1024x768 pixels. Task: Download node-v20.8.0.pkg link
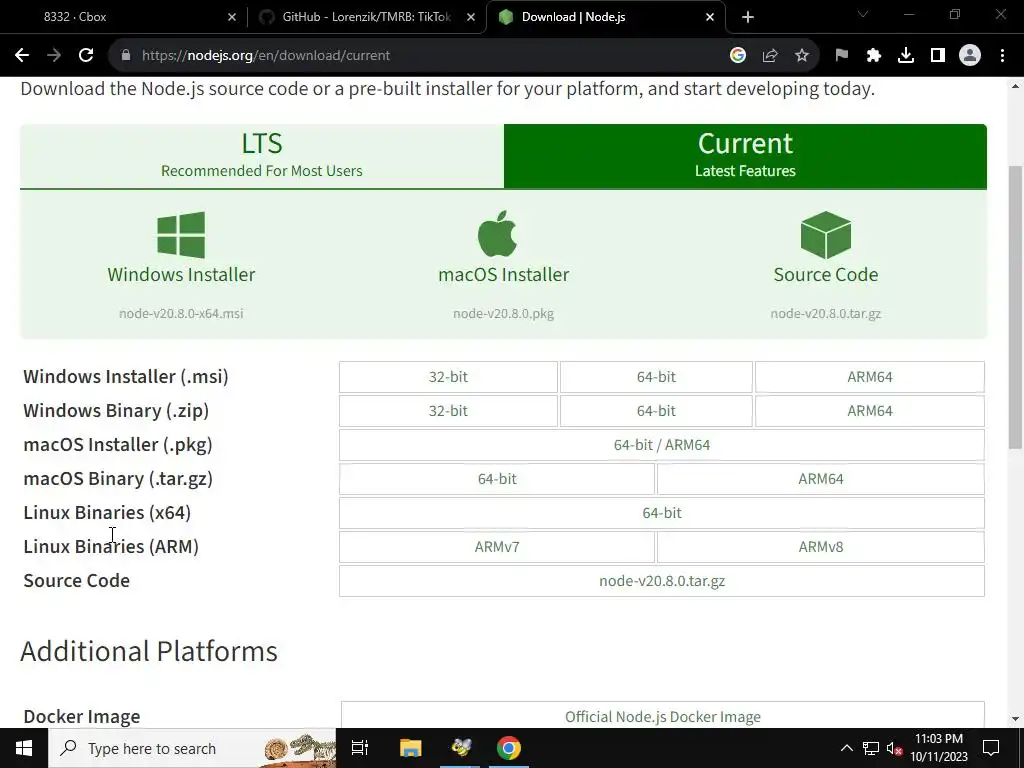(504, 313)
